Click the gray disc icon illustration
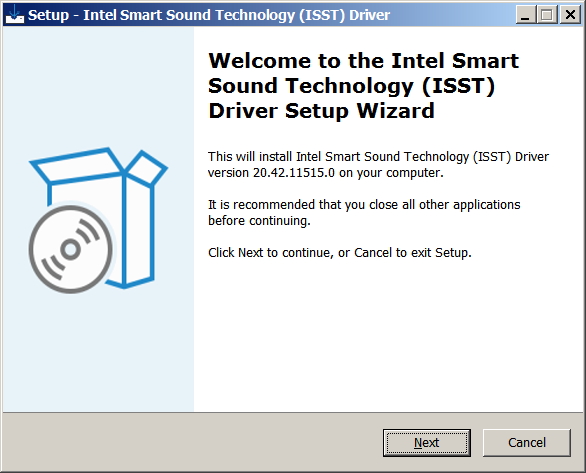Screen dimensions: 586x473 click(71, 249)
